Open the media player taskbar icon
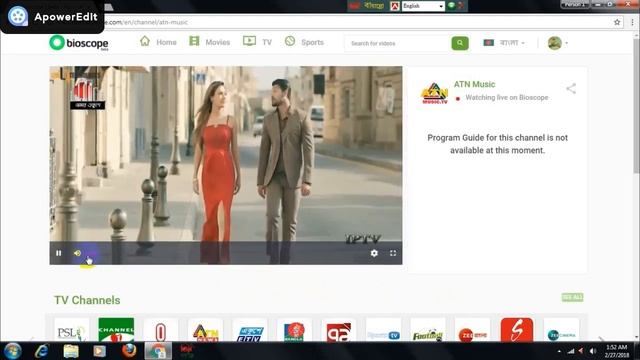 pyautogui.click(x=100, y=351)
